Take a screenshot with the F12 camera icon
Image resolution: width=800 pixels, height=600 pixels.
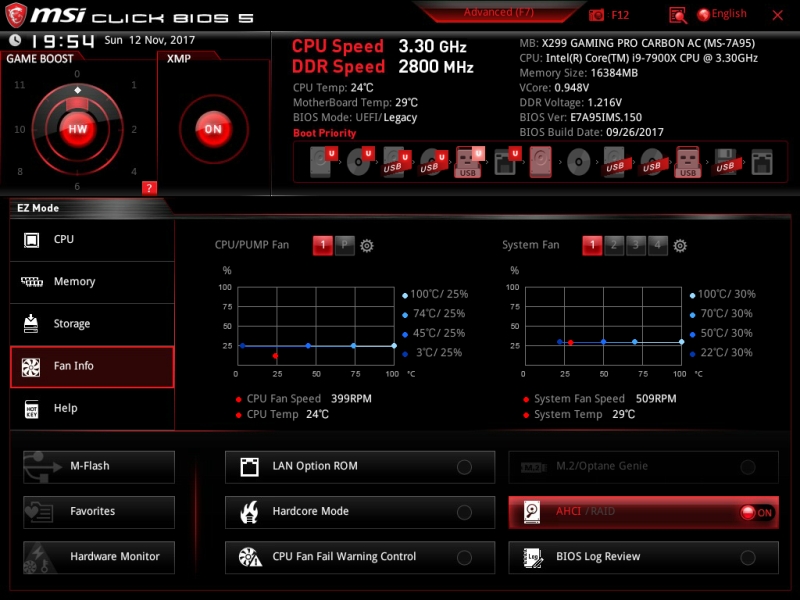(x=596, y=15)
